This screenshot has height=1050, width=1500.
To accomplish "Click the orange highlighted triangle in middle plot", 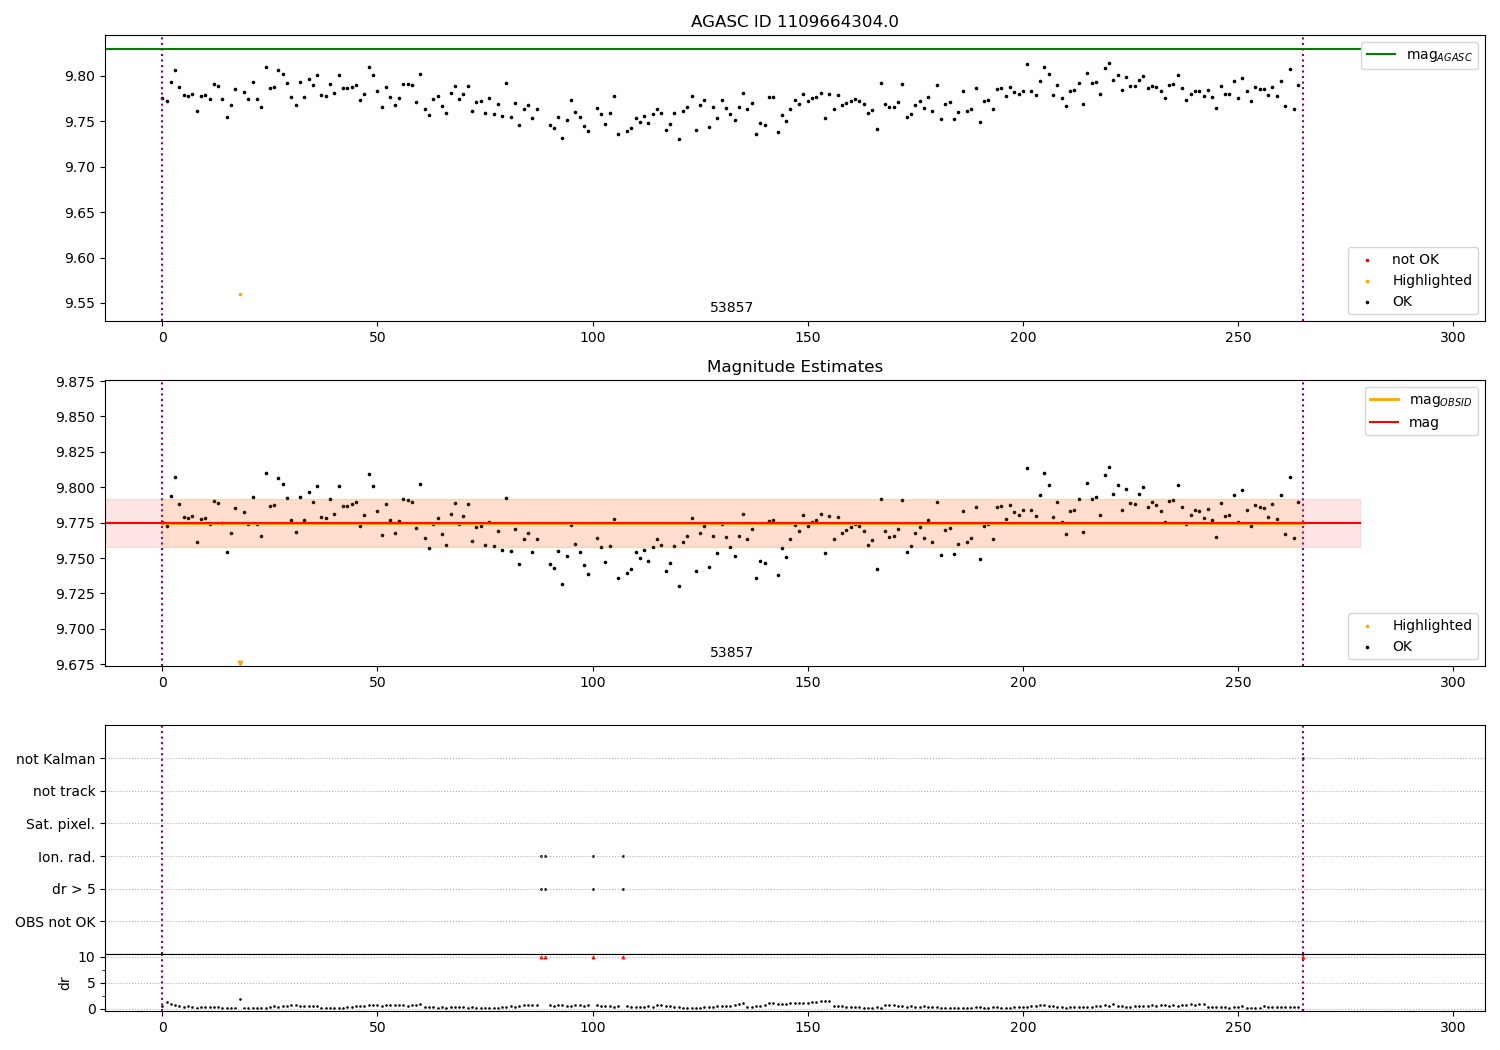I will (240, 663).
